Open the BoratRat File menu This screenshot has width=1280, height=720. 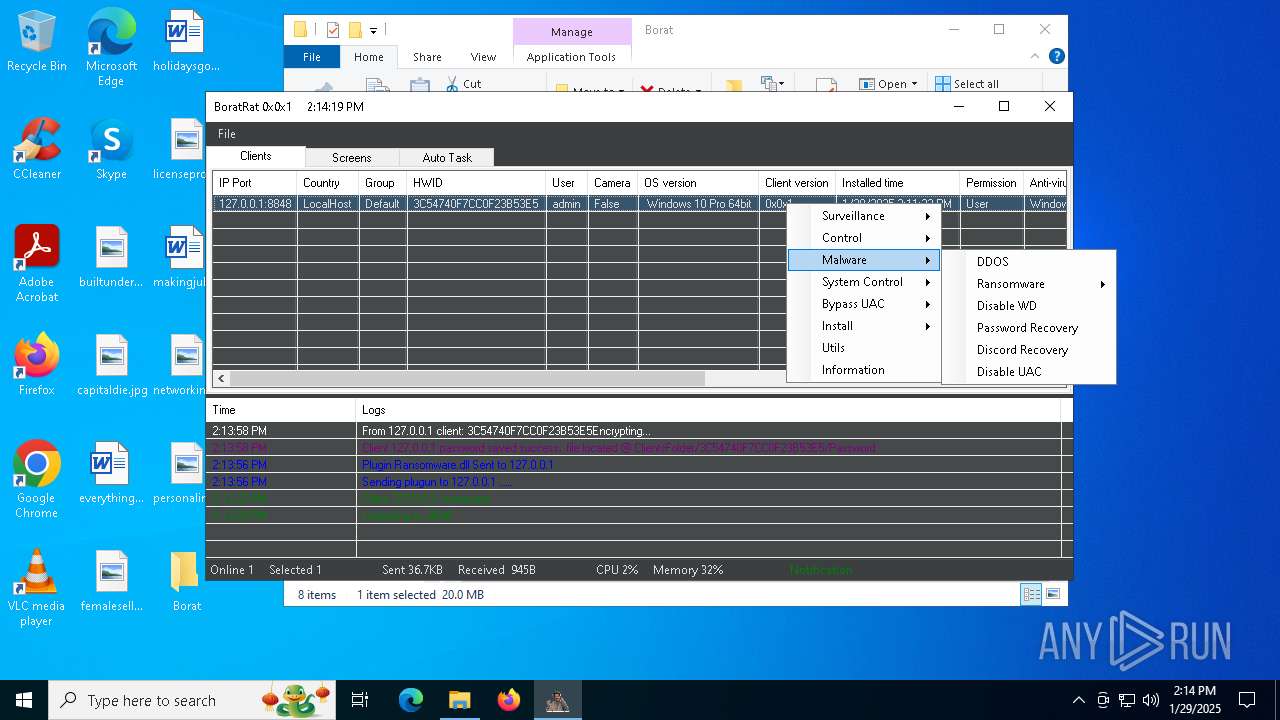(x=227, y=134)
